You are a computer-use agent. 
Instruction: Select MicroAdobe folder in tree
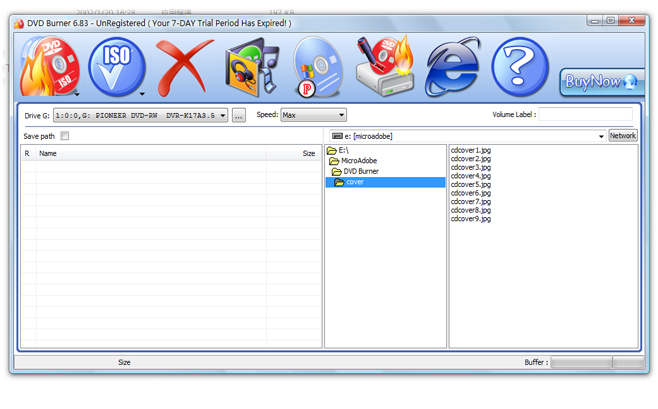(x=353, y=161)
